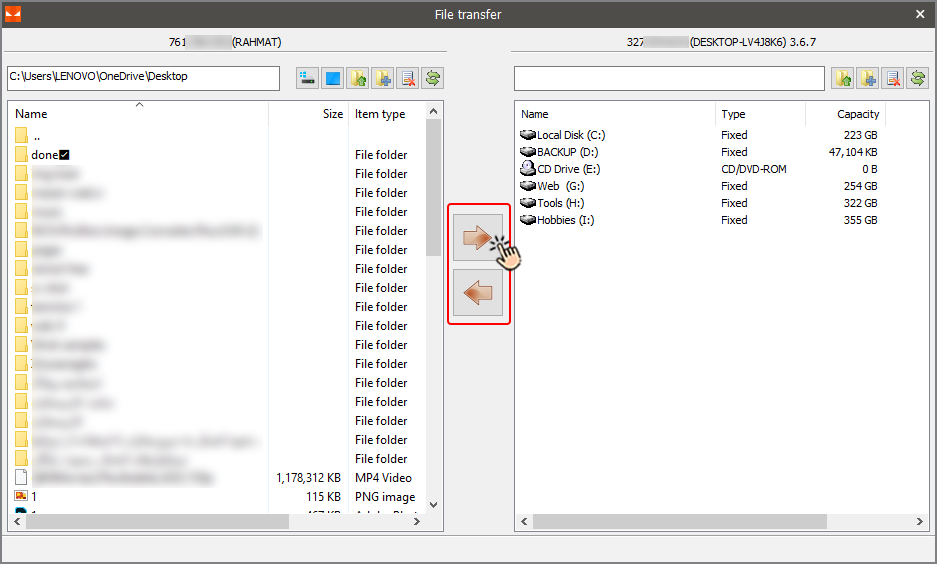Sort remote drives by Type header
Screen dimensions: 937x564
click(733, 114)
